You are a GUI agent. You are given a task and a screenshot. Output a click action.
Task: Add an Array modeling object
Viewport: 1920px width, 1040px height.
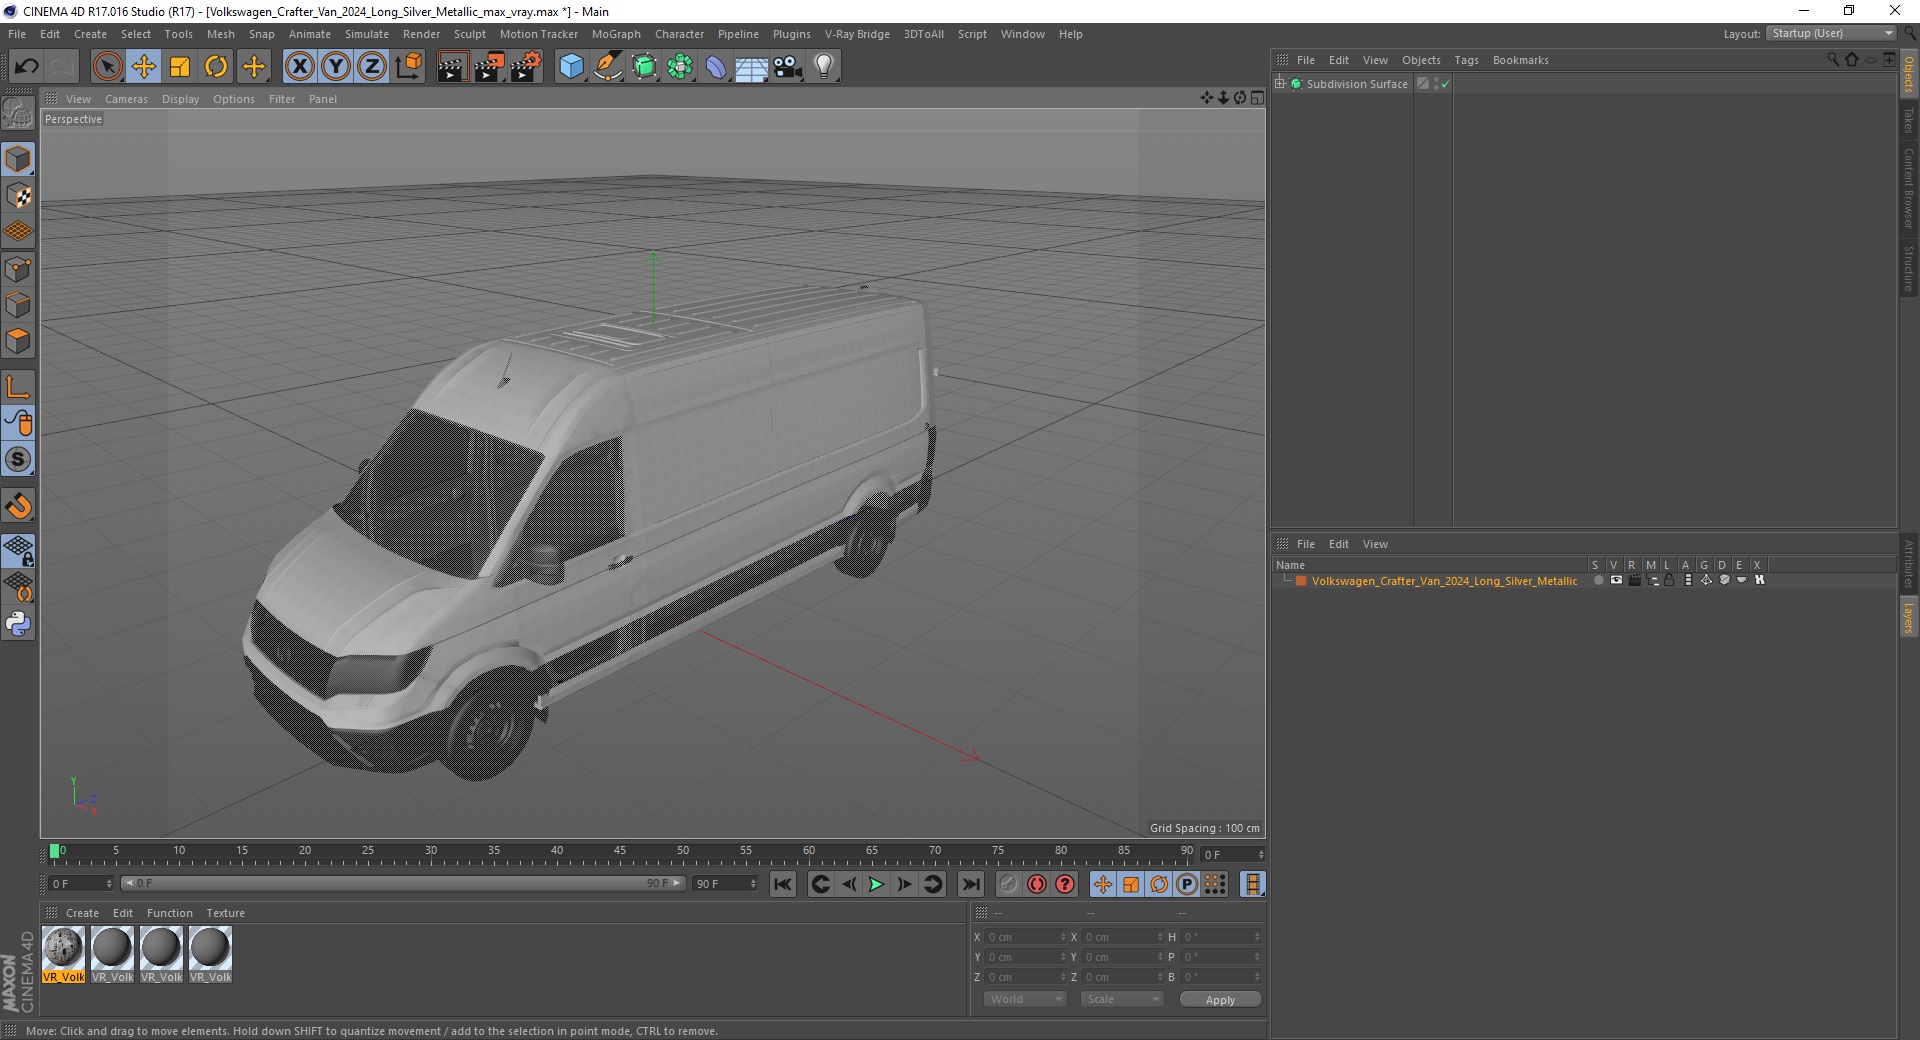point(680,67)
